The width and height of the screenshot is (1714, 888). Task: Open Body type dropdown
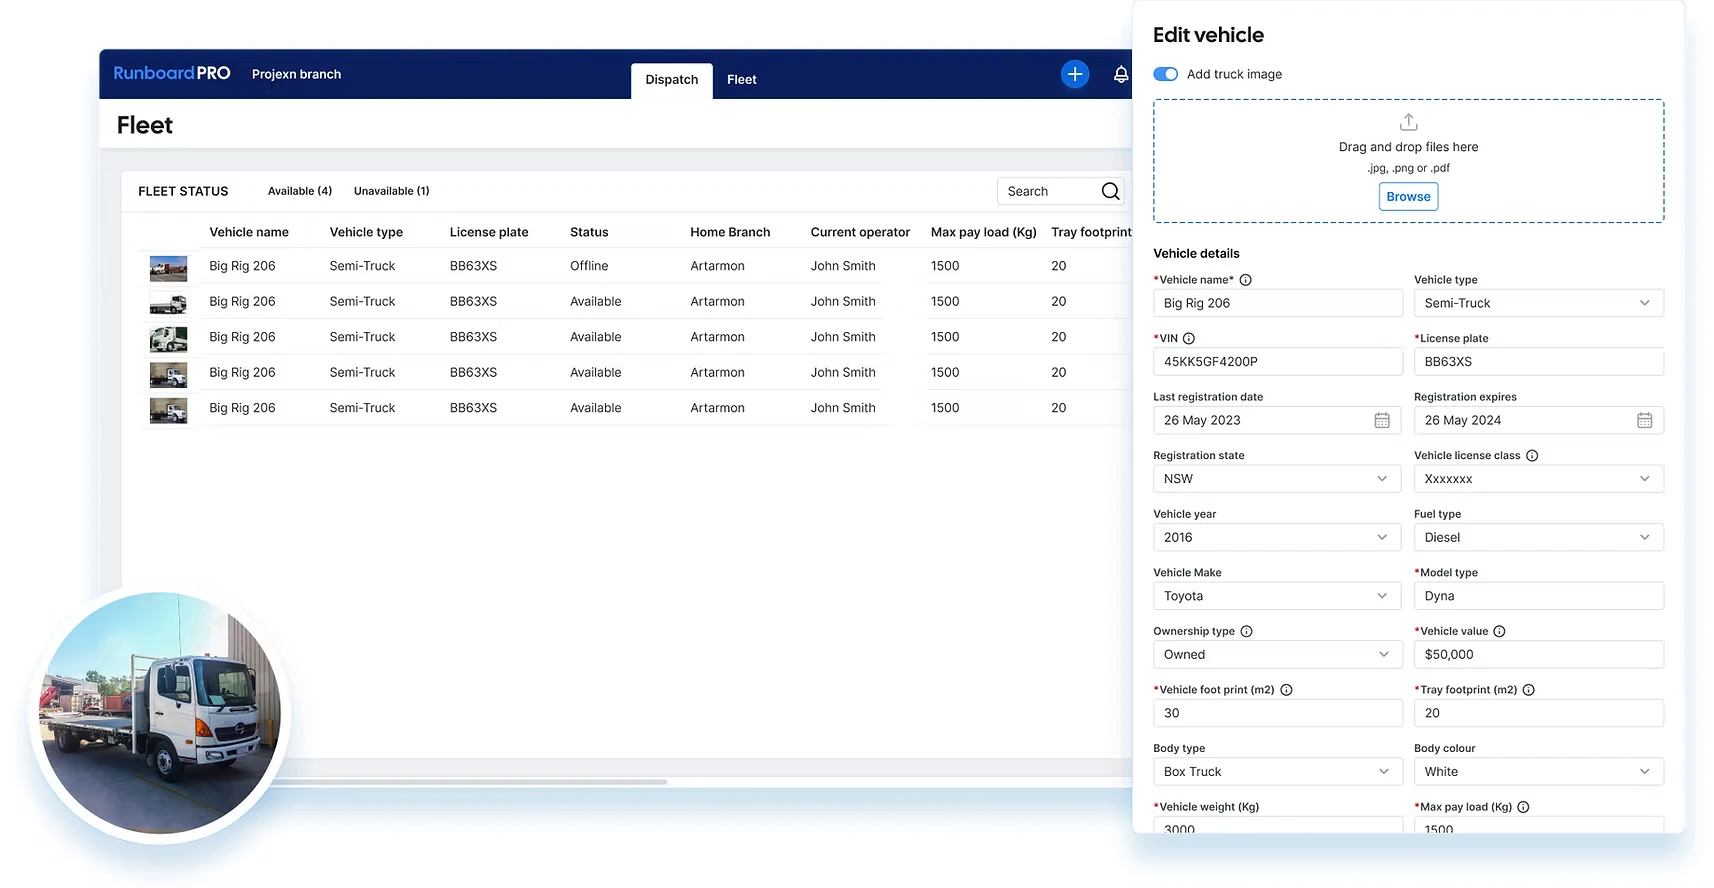pyautogui.click(x=1277, y=772)
